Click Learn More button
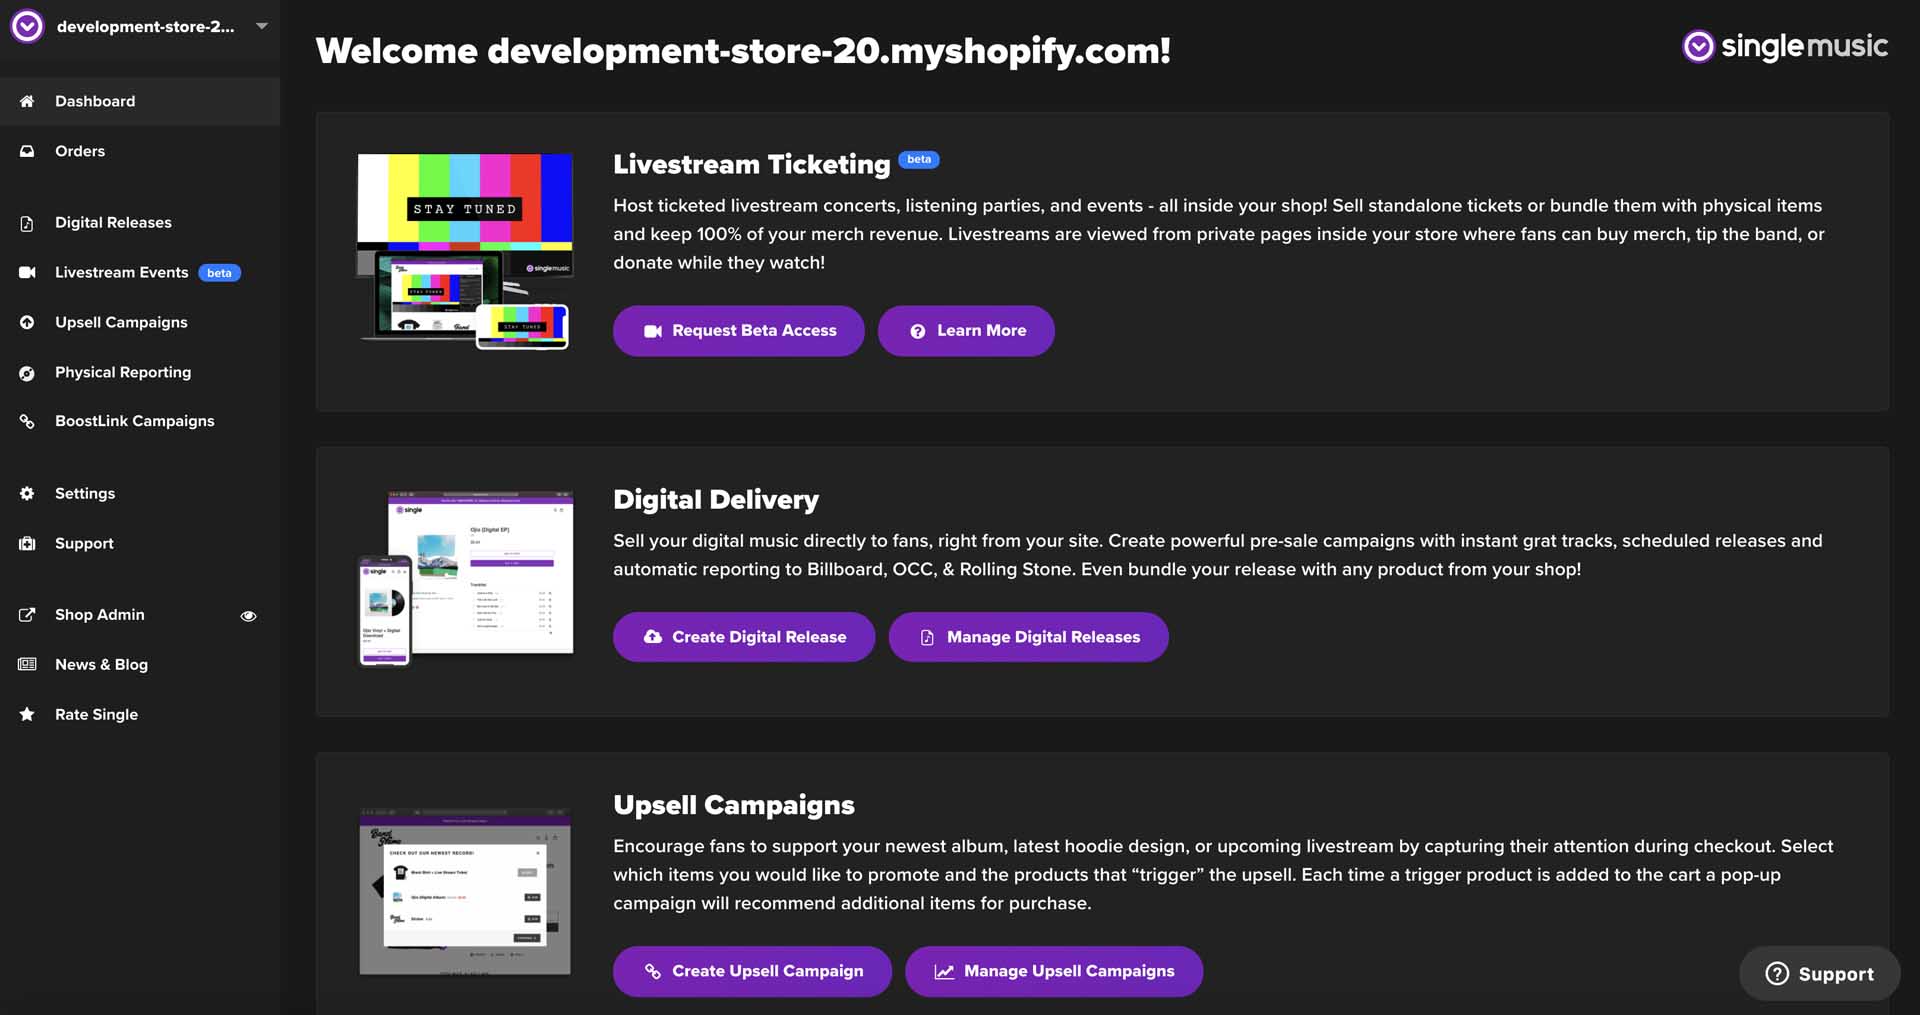1920x1015 pixels. point(966,331)
